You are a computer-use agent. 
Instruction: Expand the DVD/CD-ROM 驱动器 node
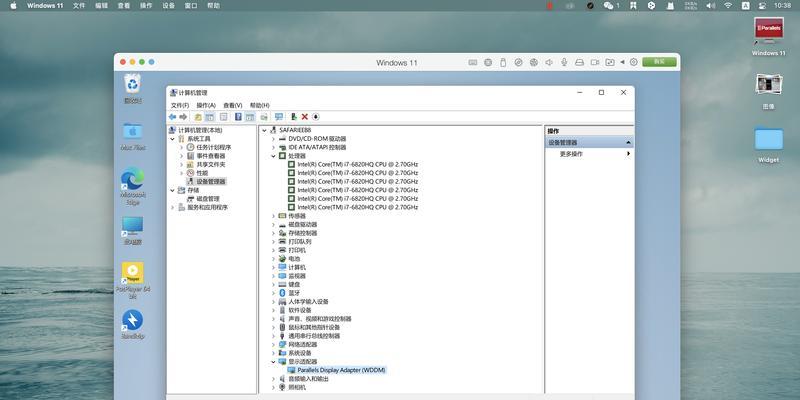click(273, 139)
